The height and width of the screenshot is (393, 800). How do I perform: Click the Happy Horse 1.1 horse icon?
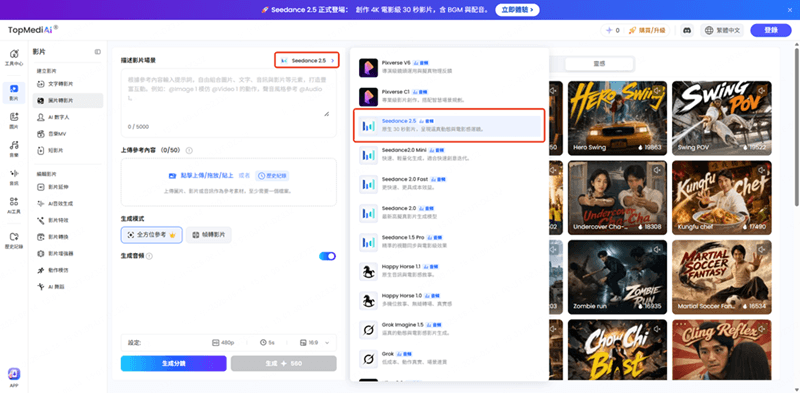[368, 272]
